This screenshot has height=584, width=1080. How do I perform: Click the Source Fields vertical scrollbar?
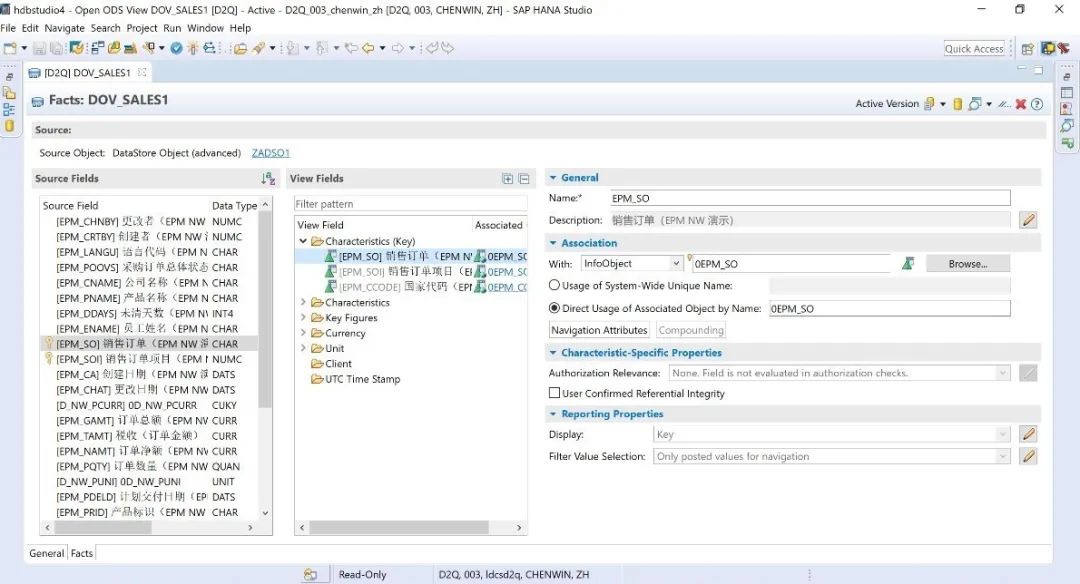(265, 310)
